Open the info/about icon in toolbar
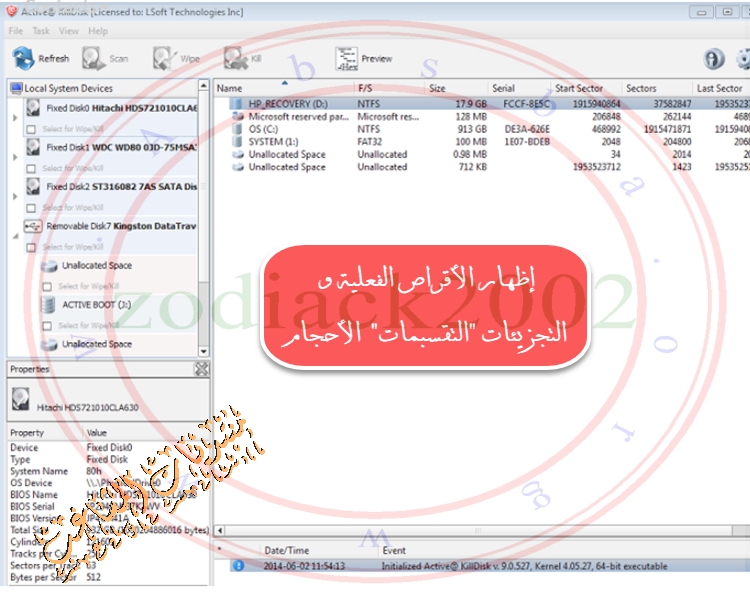The height and width of the screenshot is (603, 750). pyautogui.click(x=714, y=58)
